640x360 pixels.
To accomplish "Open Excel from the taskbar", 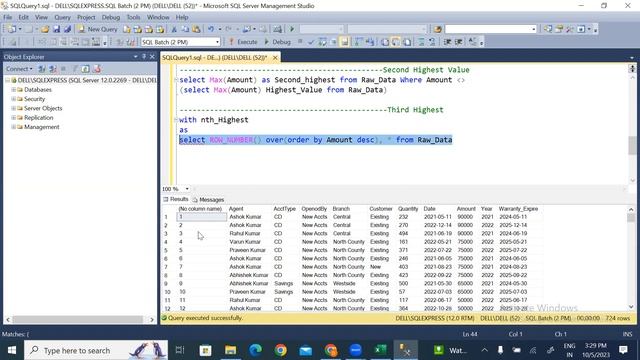I will point(380,350).
